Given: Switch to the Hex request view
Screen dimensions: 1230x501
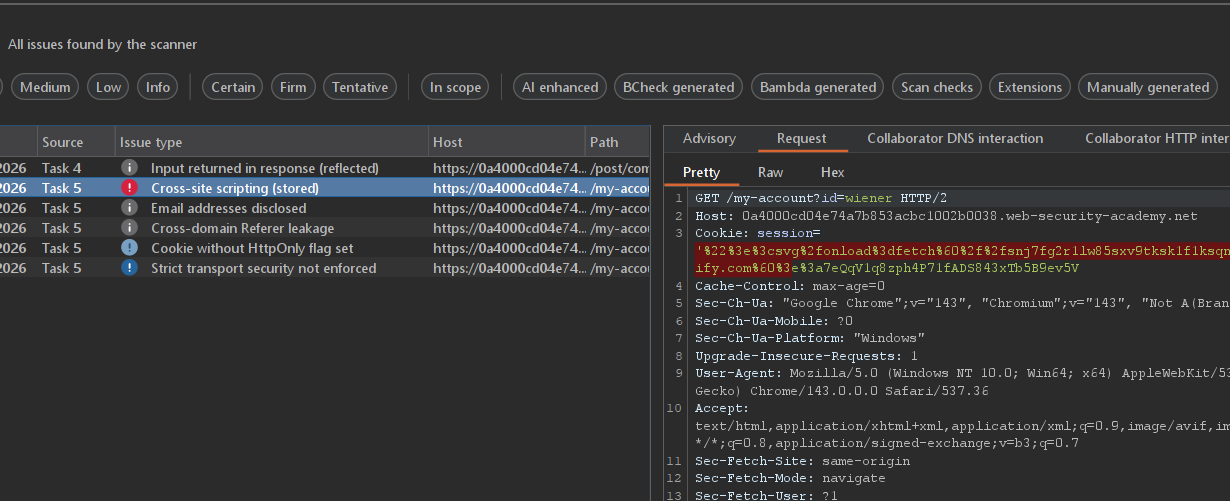Looking at the screenshot, I should [832, 172].
